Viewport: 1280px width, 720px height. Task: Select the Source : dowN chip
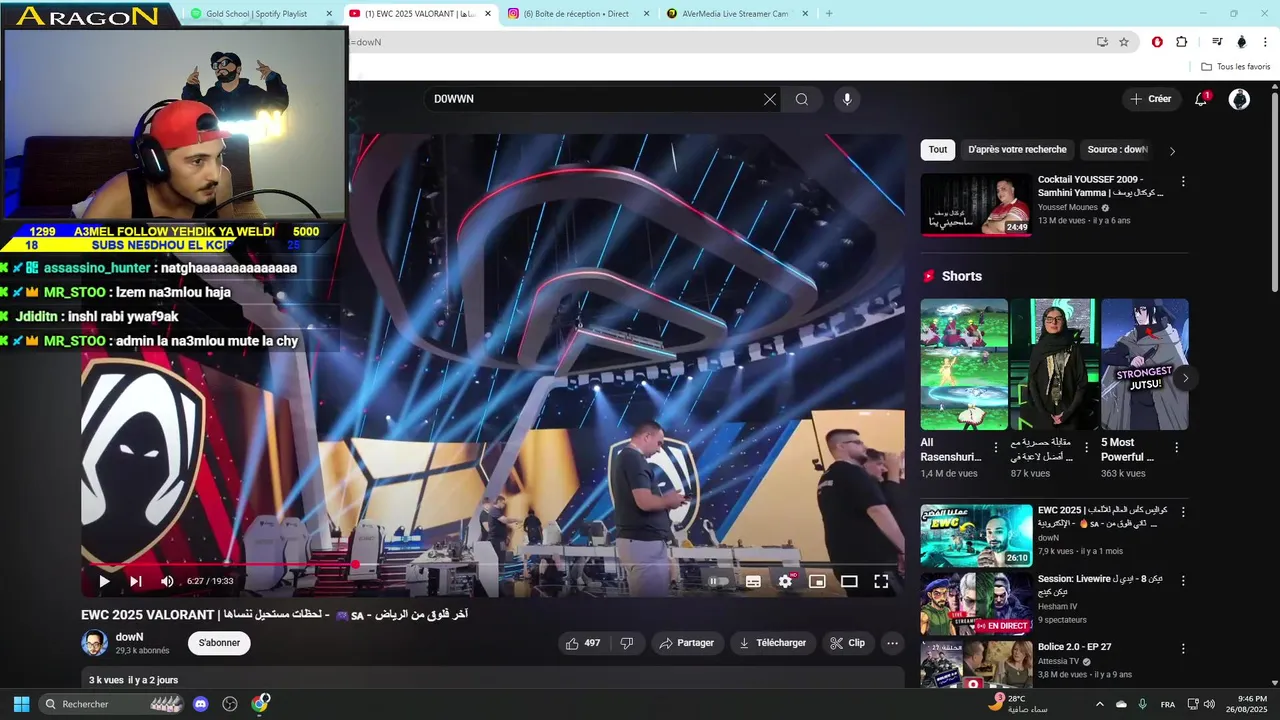click(x=1117, y=150)
